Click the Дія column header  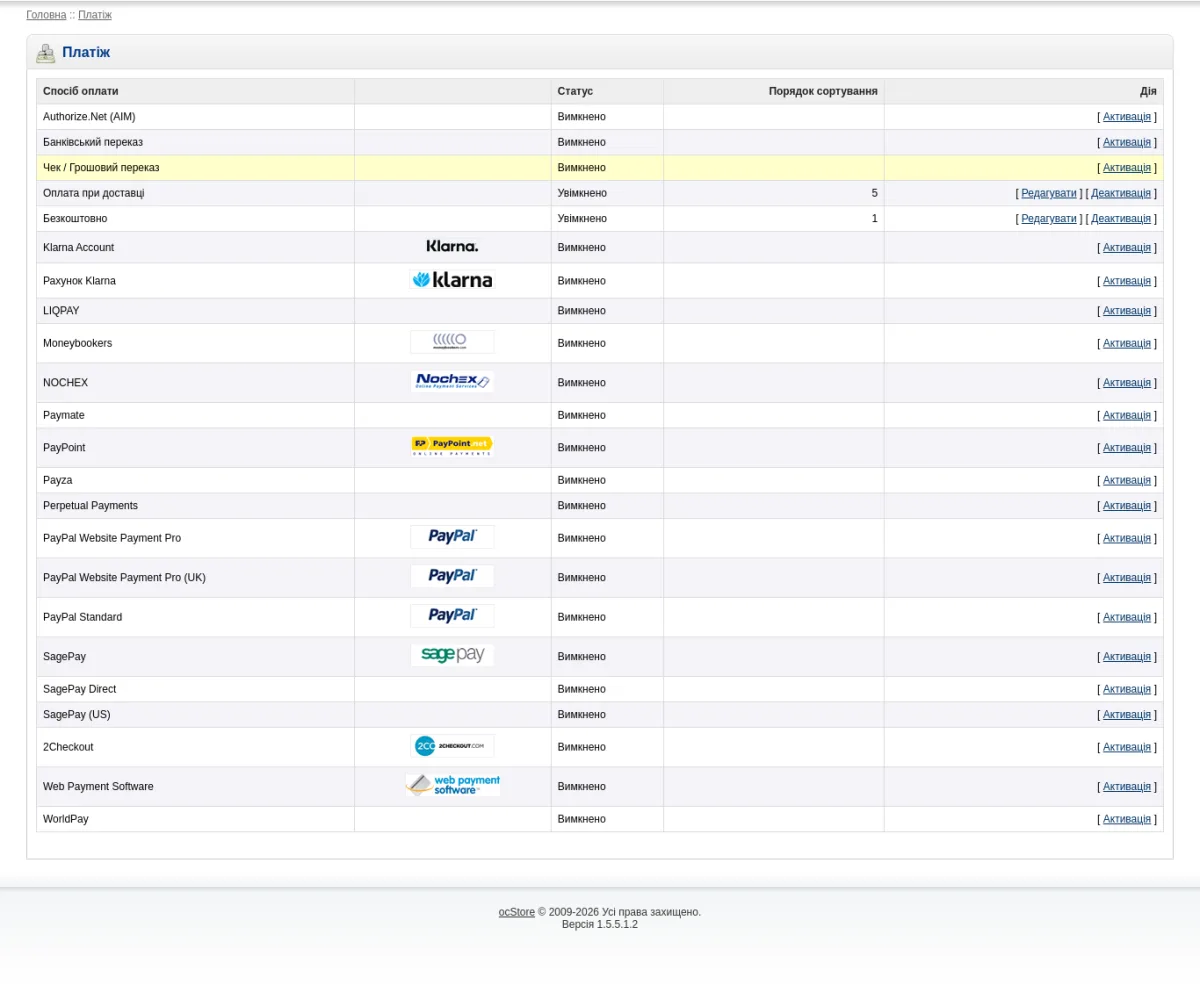(1148, 91)
